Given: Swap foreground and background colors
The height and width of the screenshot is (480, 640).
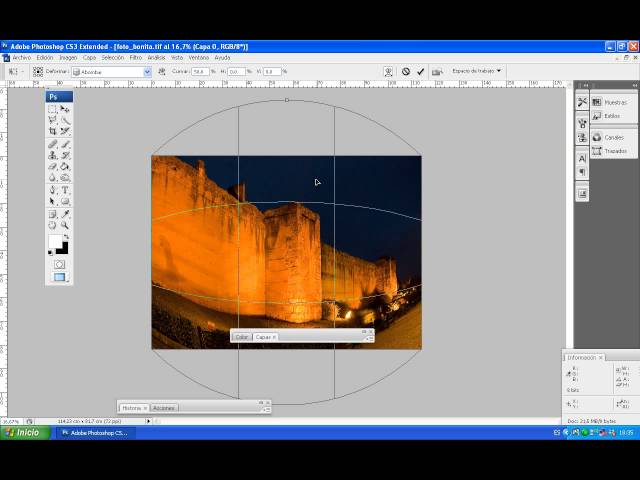Looking at the screenshot, I should tap(66, 236).
